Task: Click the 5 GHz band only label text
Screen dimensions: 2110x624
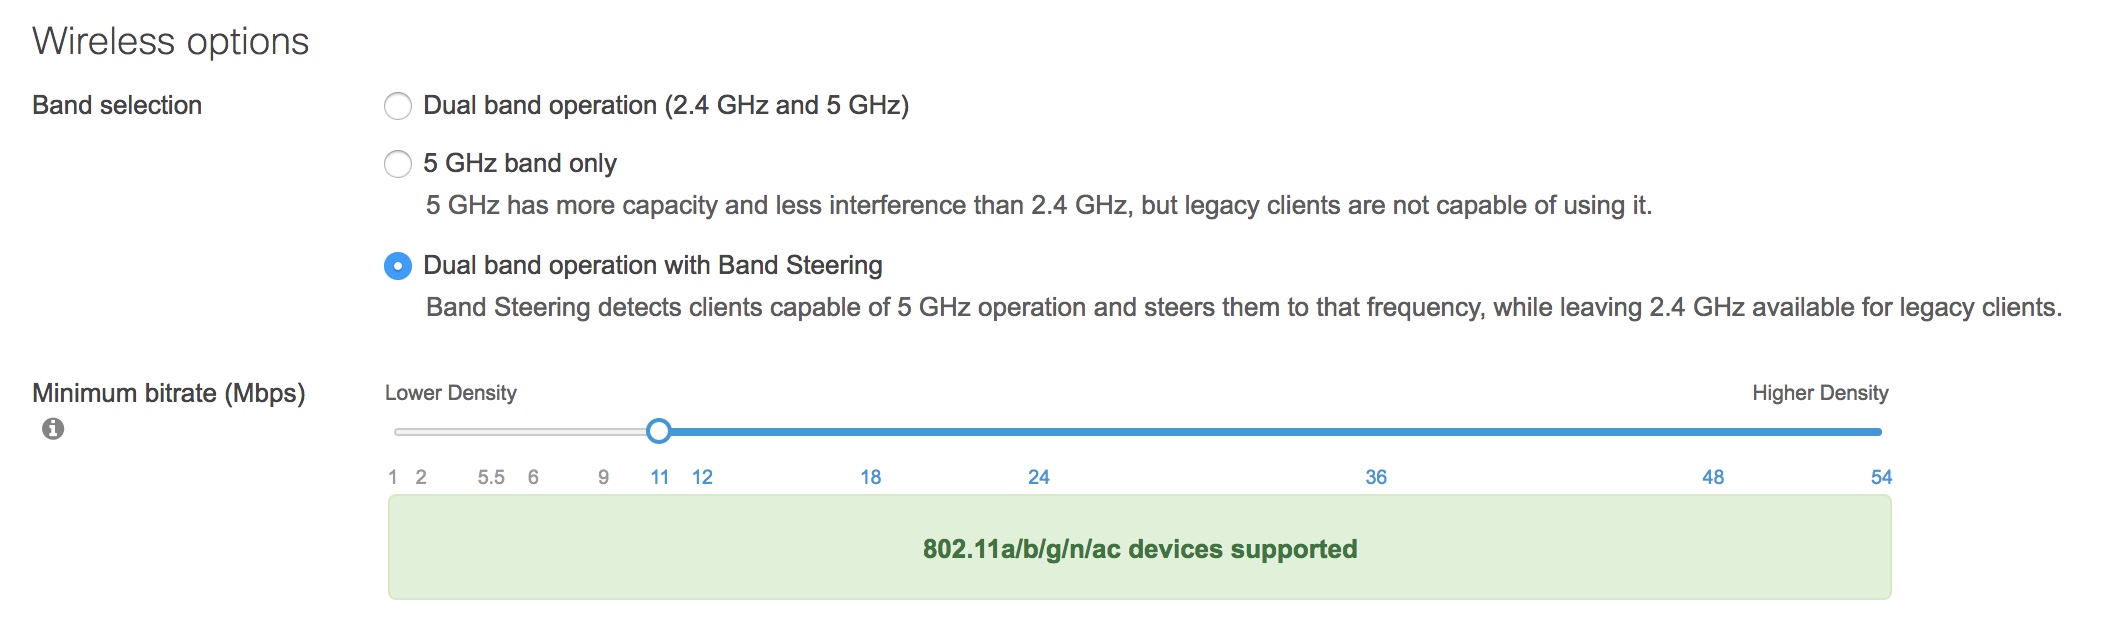Action: tap(519, 163)
